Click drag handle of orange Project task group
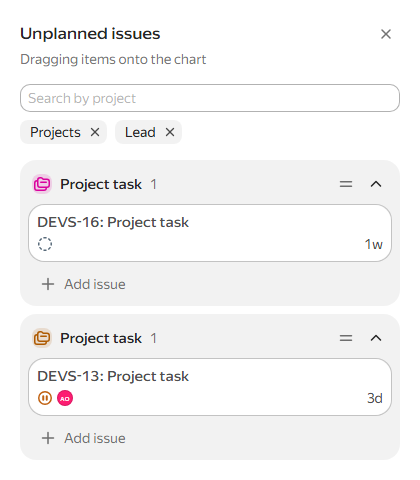This screenshot has height=480, width=420. pos(346,338)
